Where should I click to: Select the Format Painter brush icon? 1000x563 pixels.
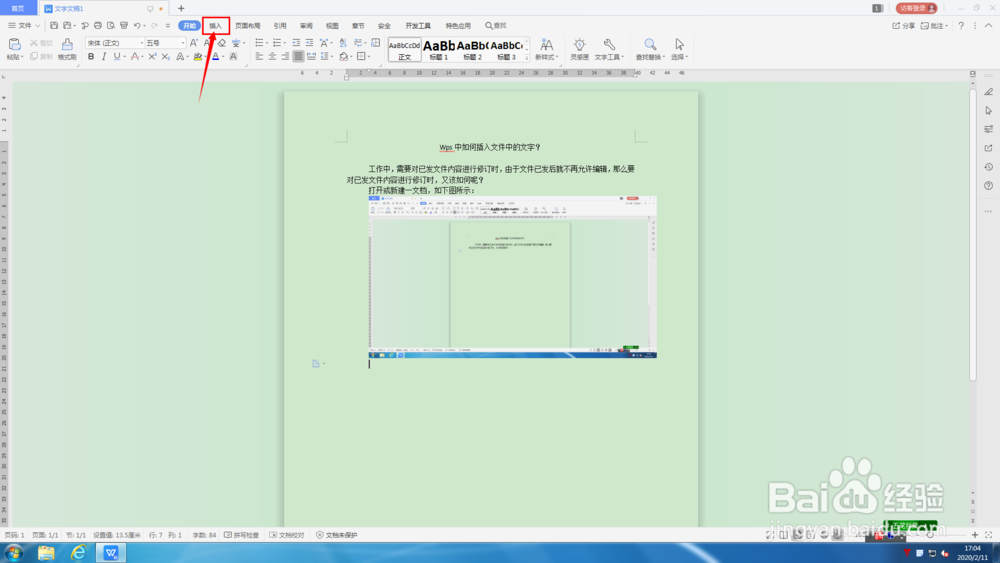[67, 44]
